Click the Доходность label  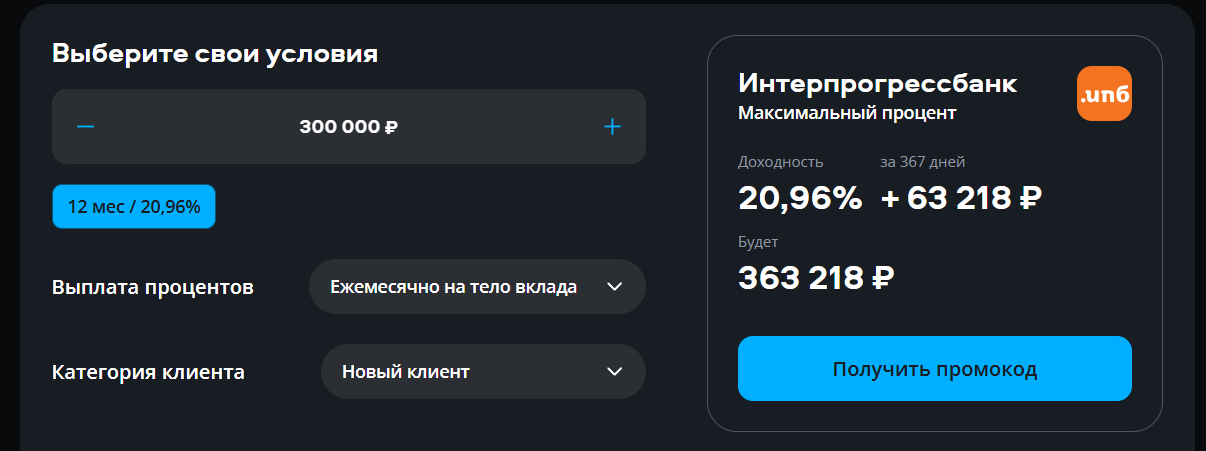[x=781, y=161]
